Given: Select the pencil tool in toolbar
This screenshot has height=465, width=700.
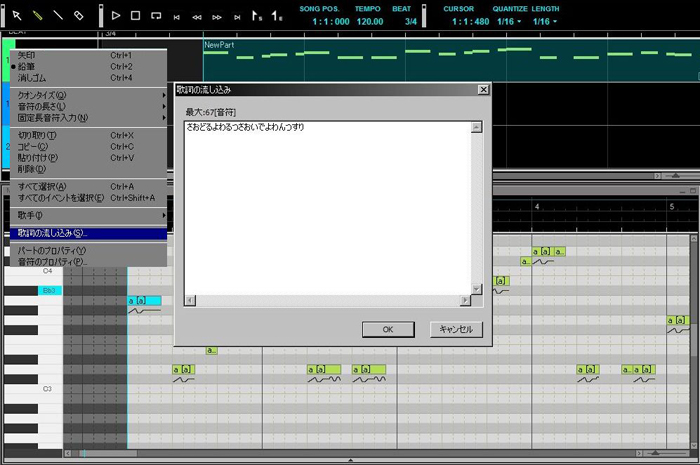Looking at the screenshot, I should click(x=38, y=15).
